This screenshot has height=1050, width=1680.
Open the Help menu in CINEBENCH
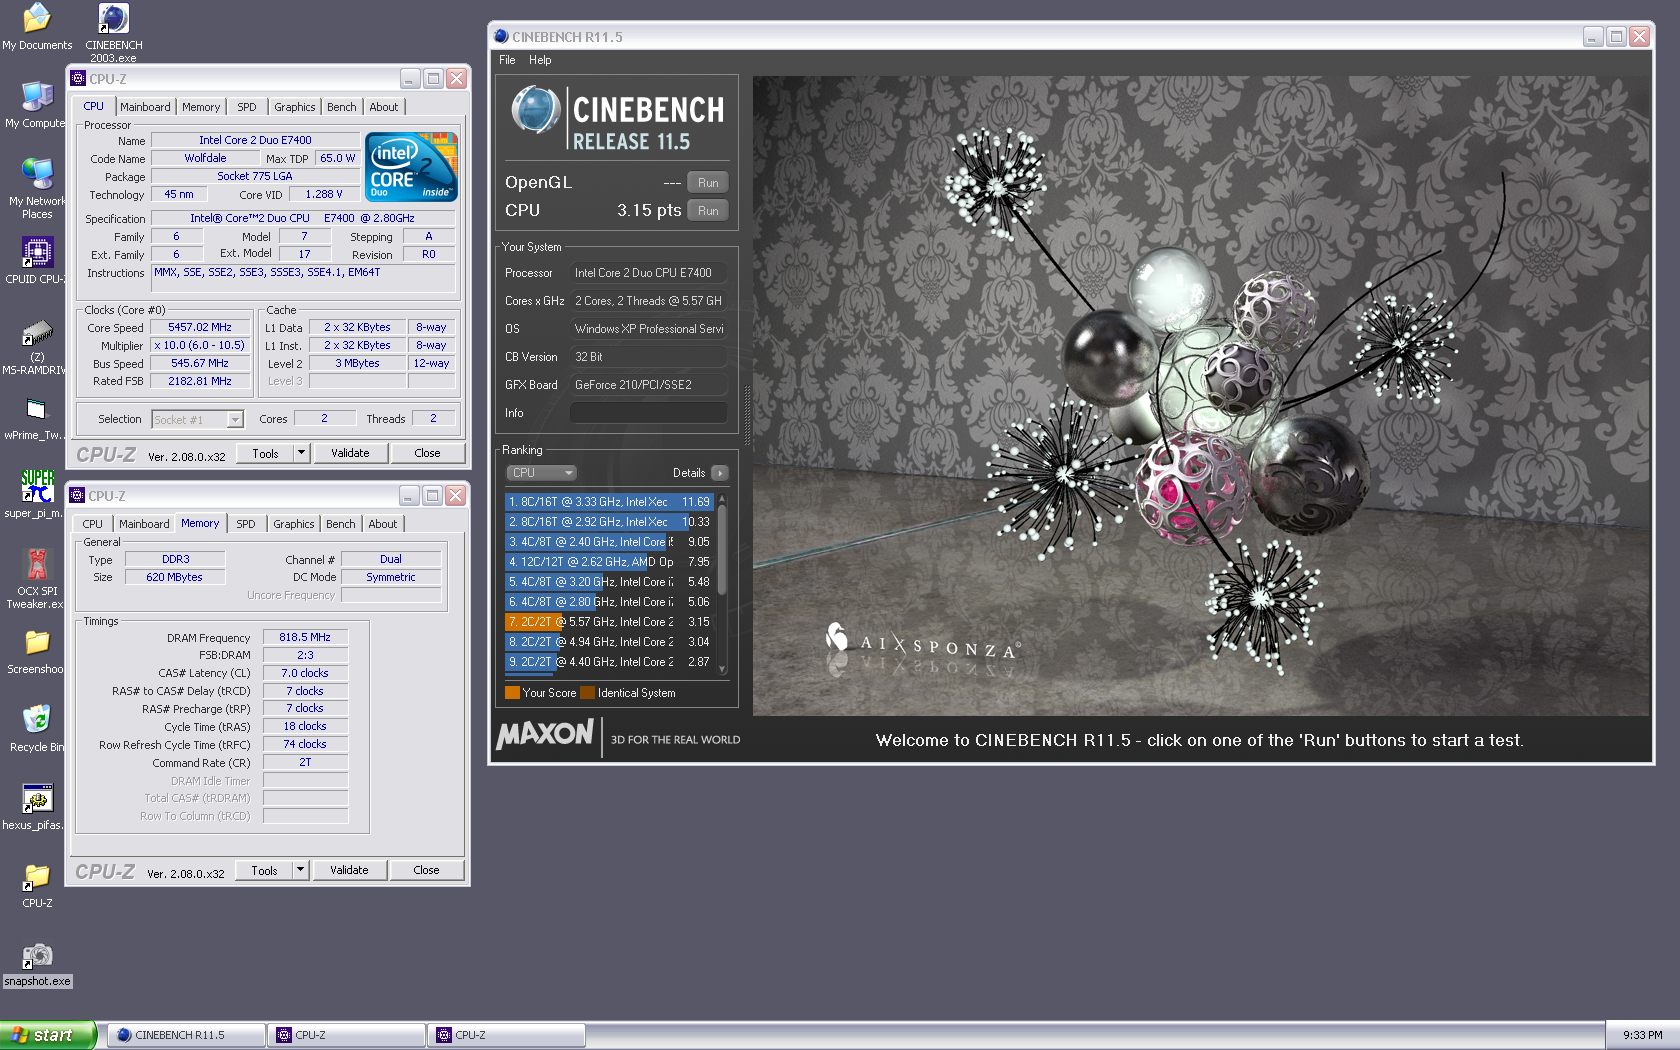(x=540, y=60)
